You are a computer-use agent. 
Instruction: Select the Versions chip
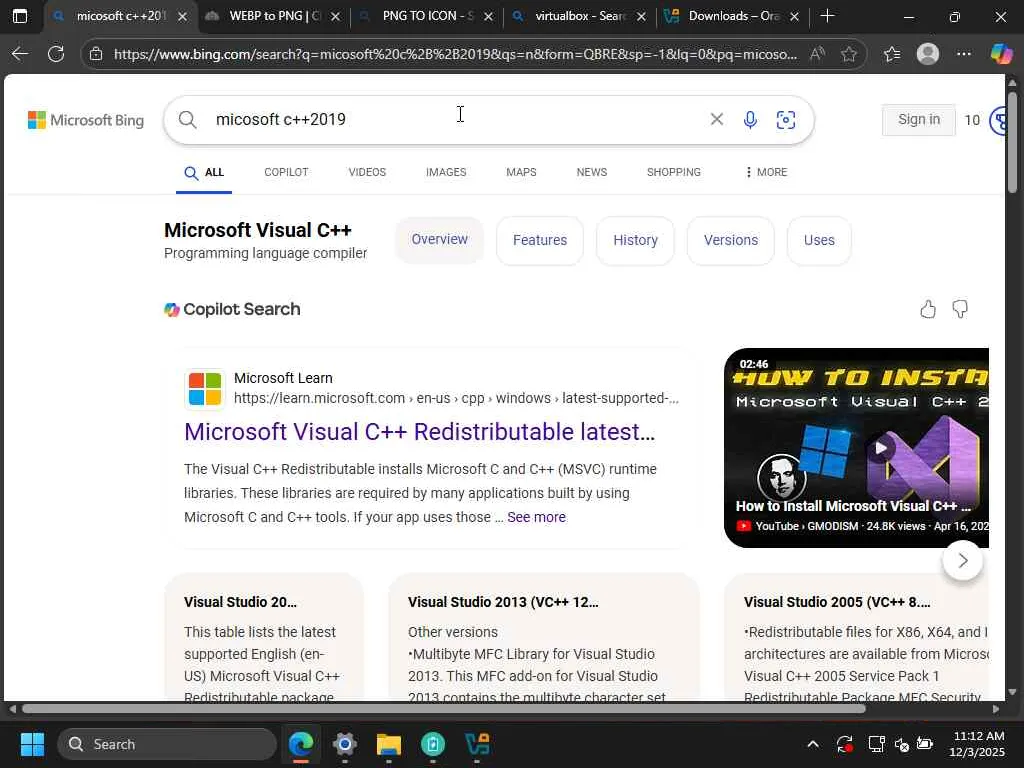point(731,240)
